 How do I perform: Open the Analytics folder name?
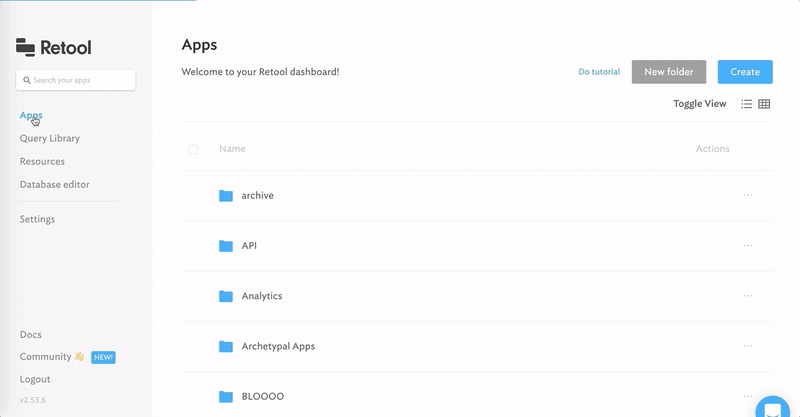coord(262,296)
